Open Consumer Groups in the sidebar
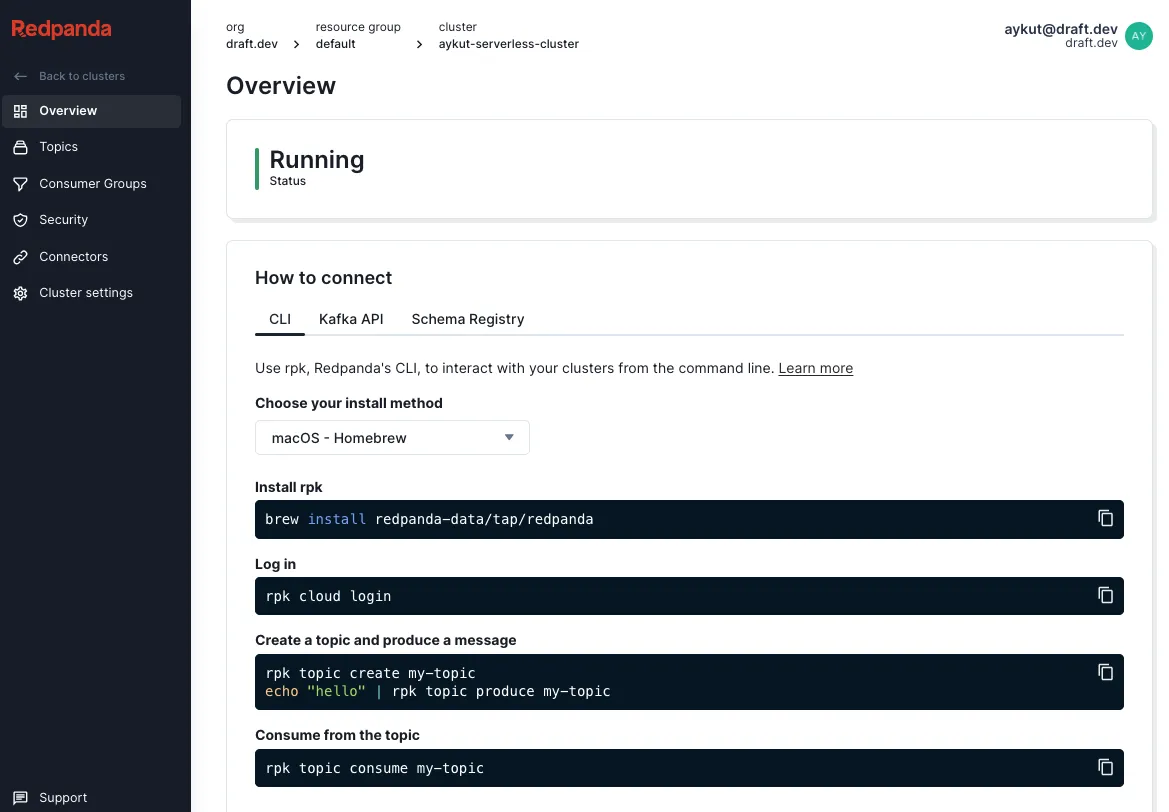This screenshot has width=1169, height=812. tap(91, 183)
